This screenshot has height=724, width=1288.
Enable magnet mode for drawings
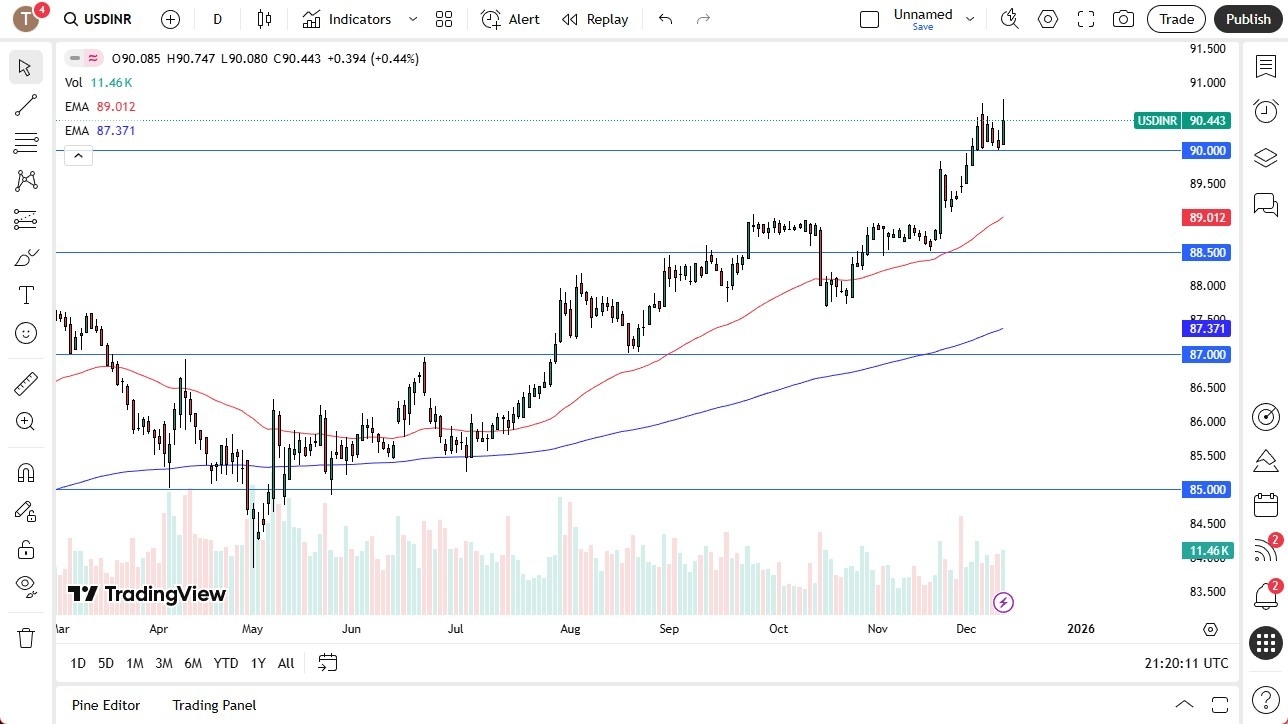(25, 472)
